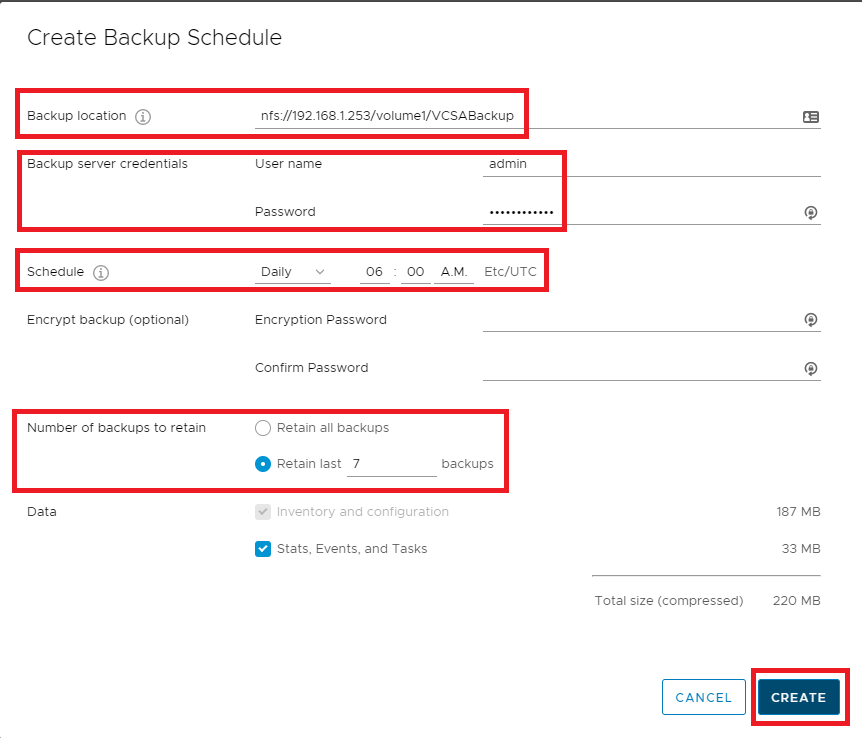Click the schedule hour field showing 06
The image size is (862, 738).
[x=374, y=272]
